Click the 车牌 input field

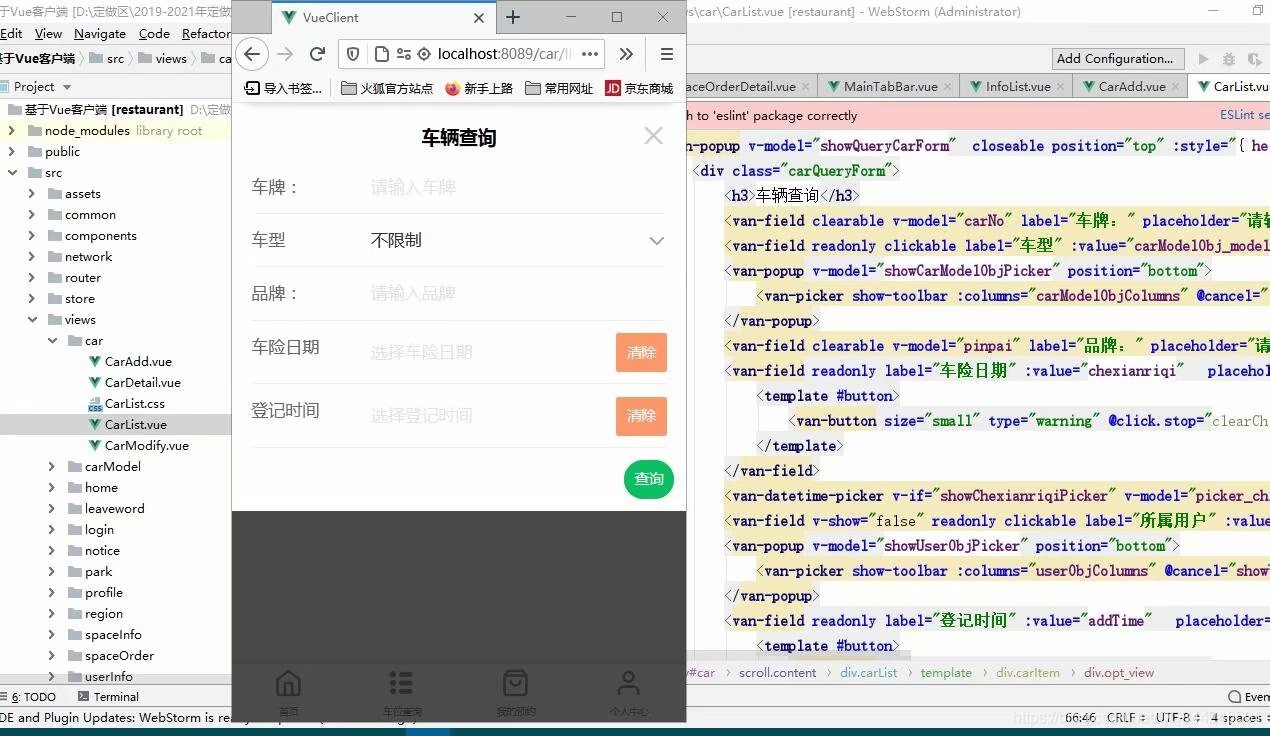coord(517,187)
